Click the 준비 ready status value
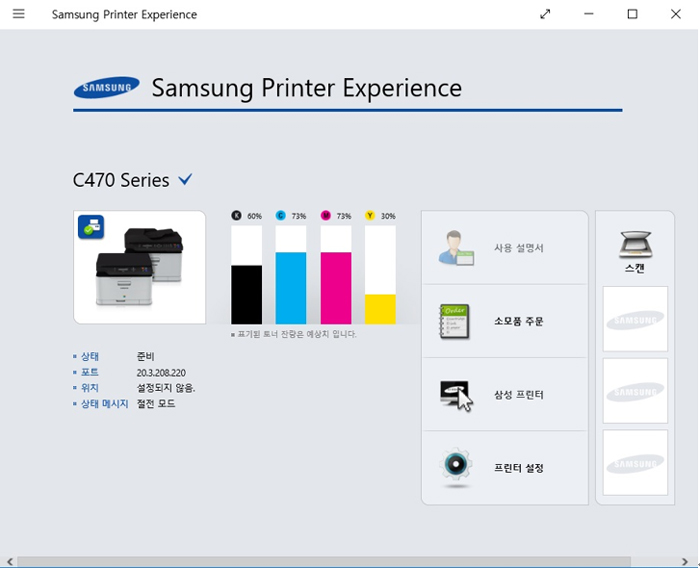This screenshot has width=700, height=569. point(146,356)
